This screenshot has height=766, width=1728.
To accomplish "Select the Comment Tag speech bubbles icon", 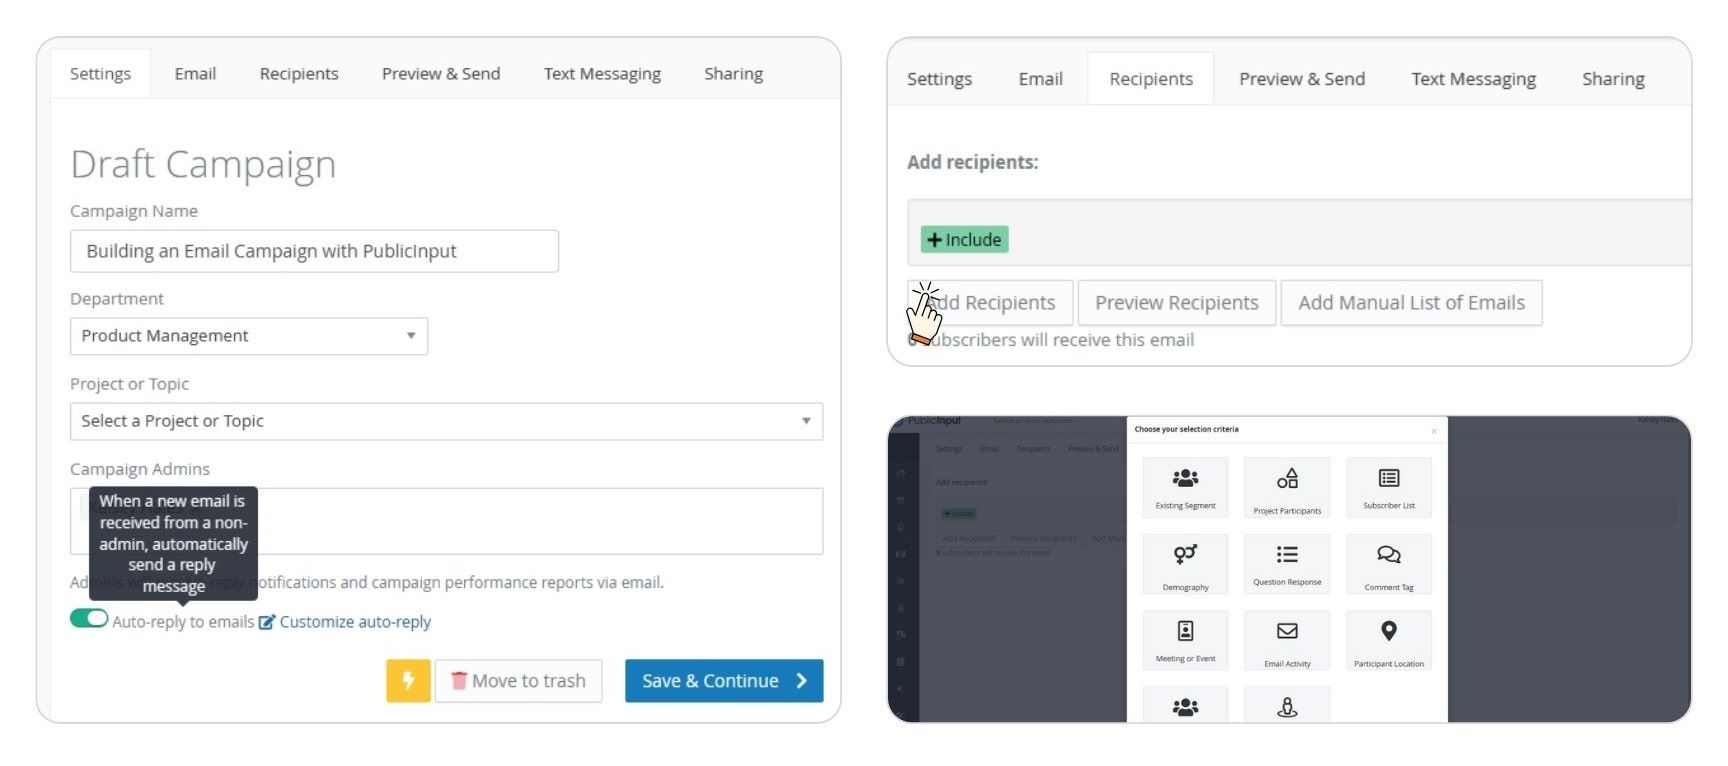I will tap(1388, 555).
